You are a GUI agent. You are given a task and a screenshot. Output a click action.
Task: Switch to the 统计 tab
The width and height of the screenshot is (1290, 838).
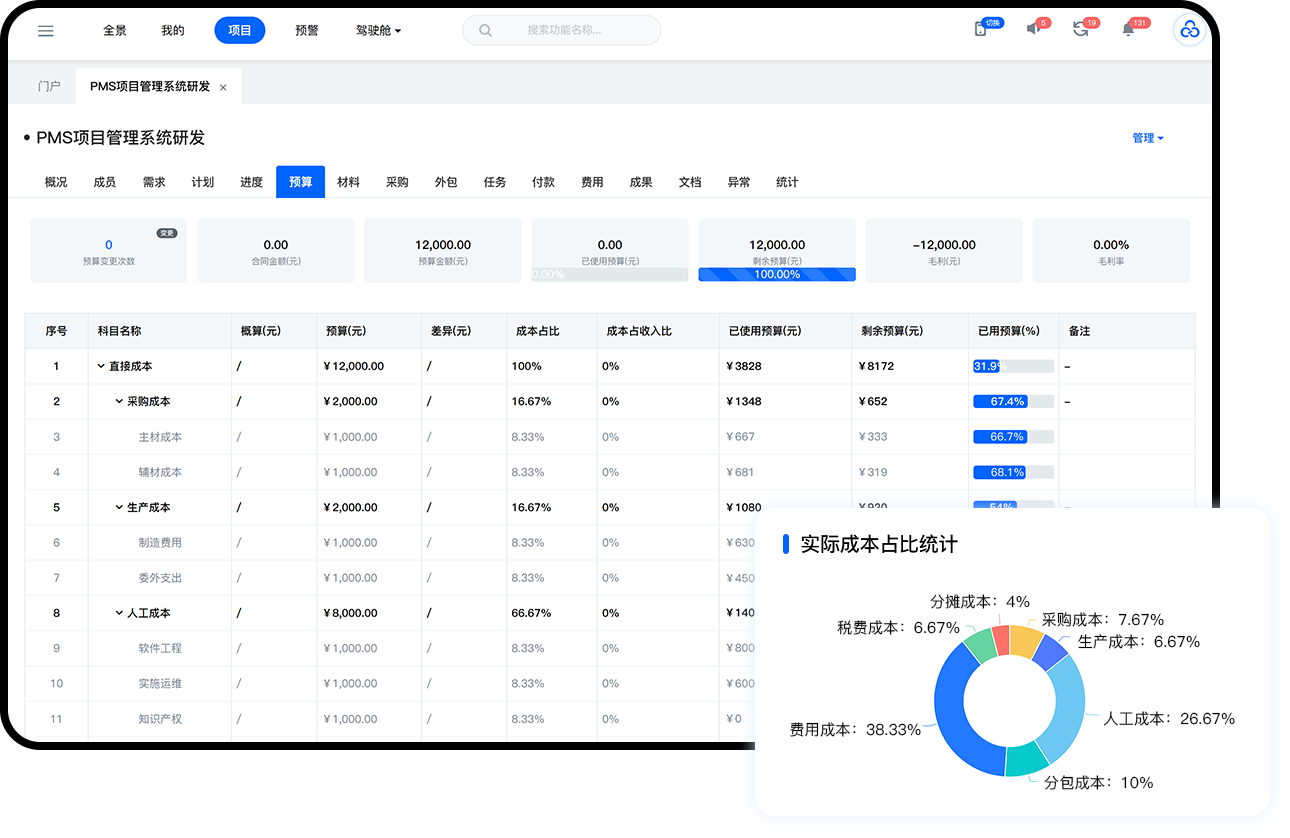787,182
